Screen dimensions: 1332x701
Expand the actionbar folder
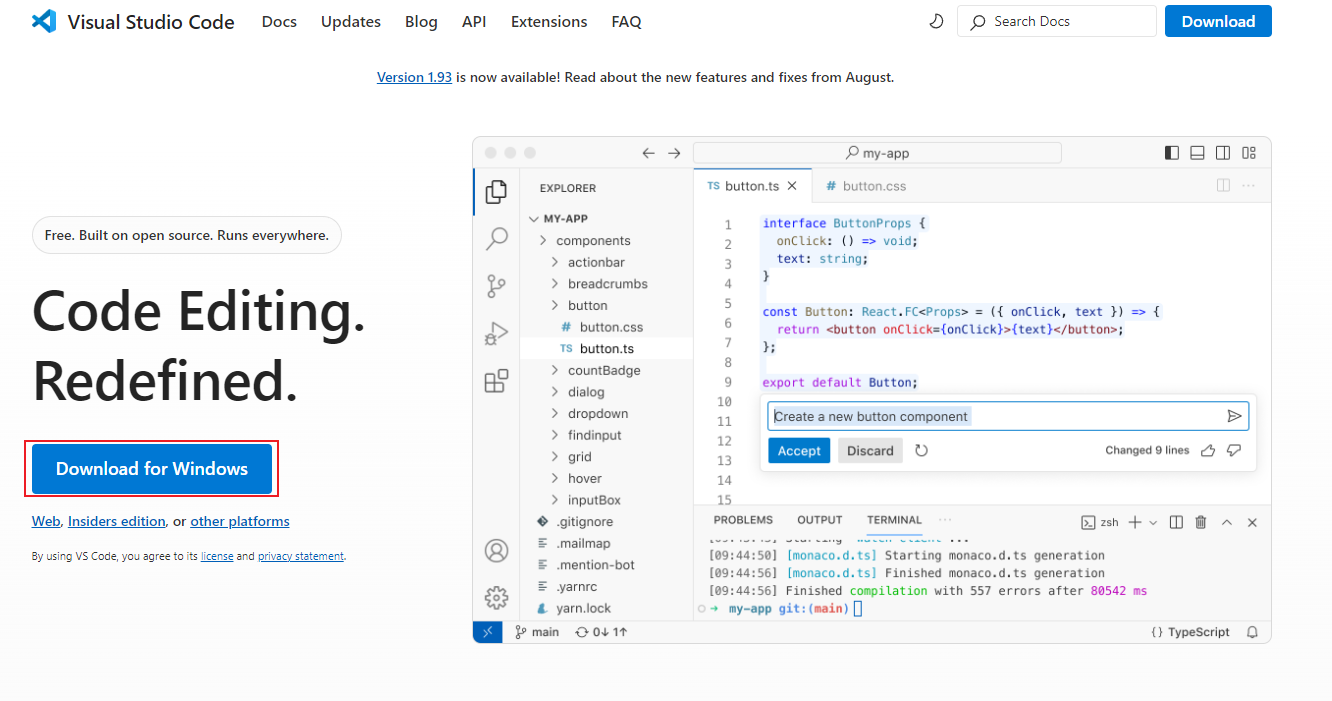(x=555, y=262)
